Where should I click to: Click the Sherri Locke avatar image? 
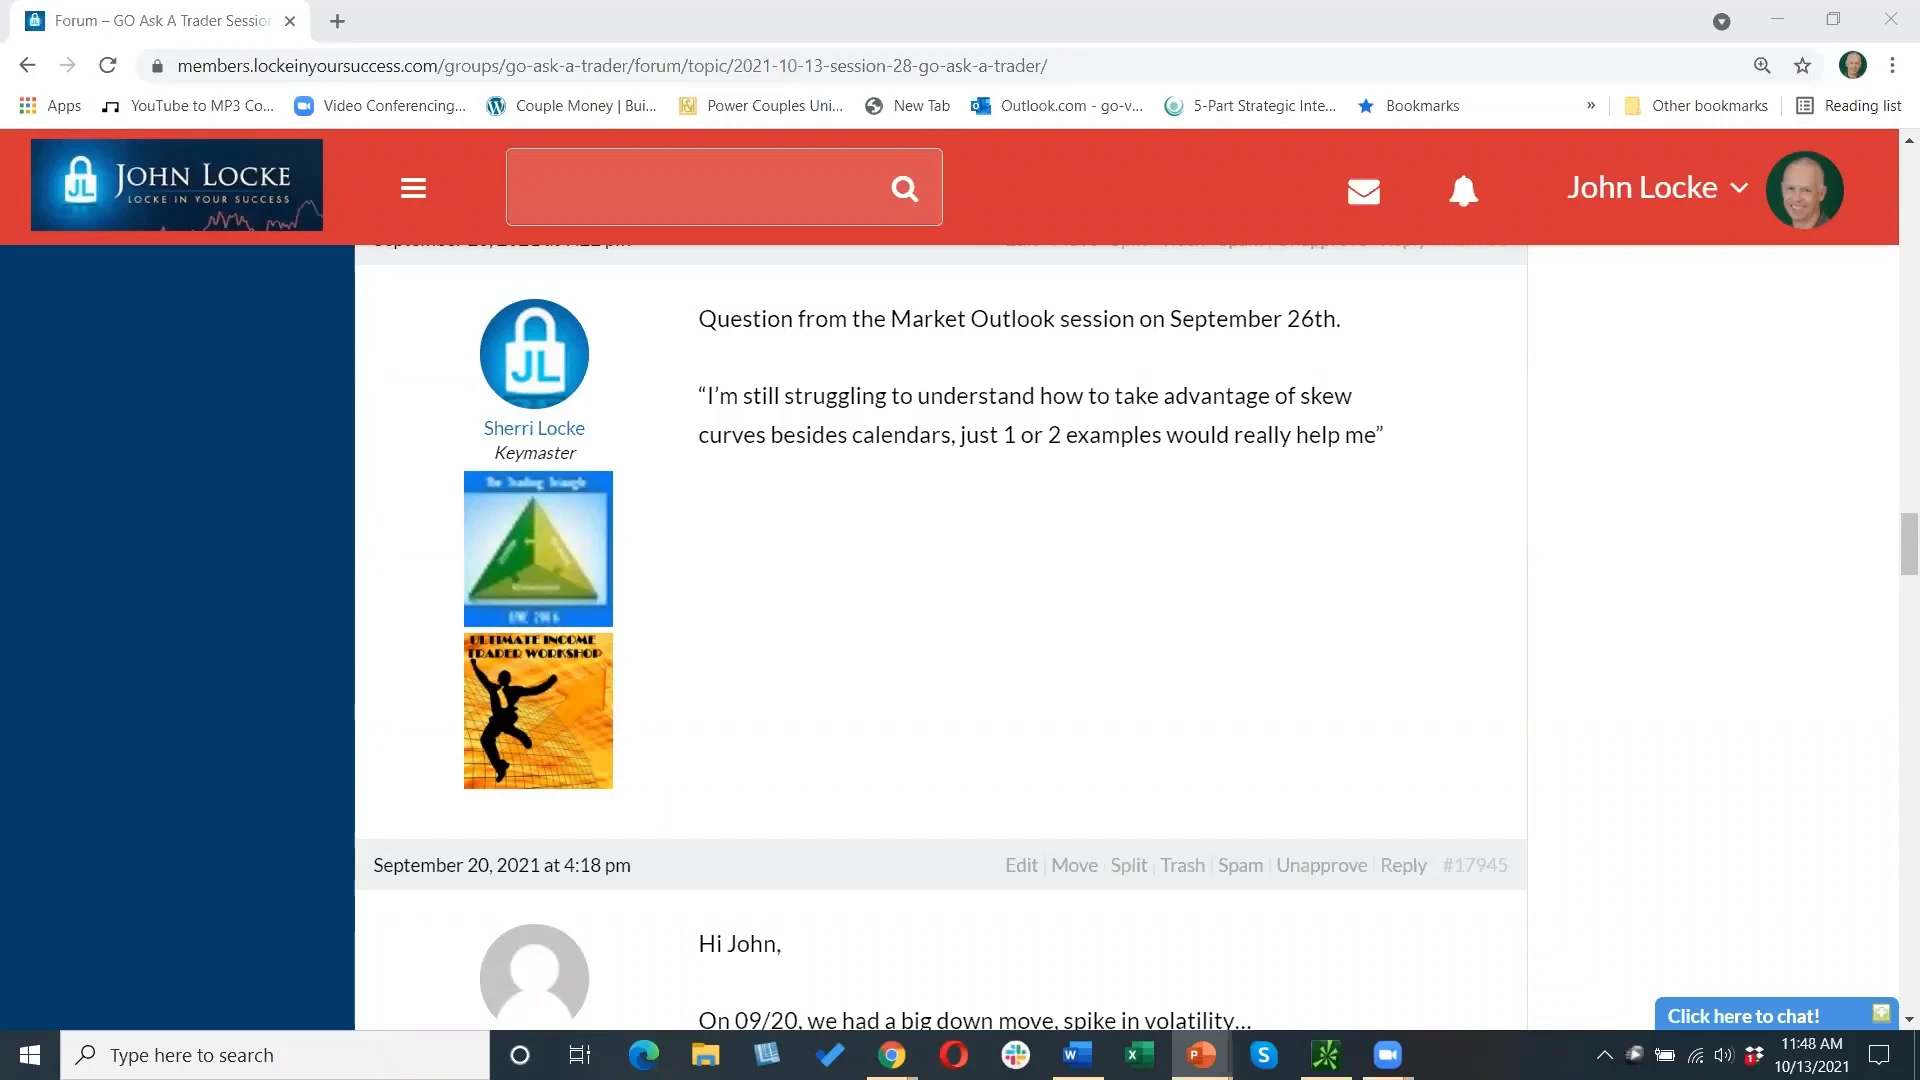534,354
